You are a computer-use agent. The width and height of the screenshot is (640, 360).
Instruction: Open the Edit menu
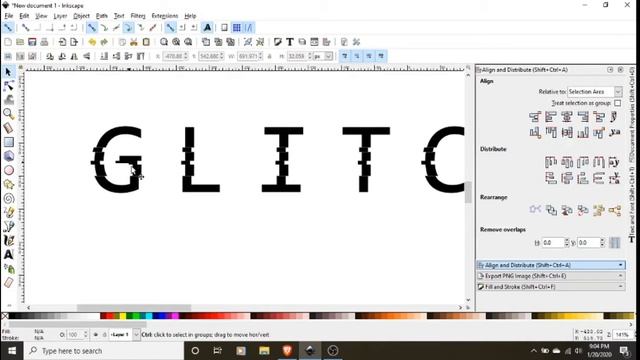click(x=24, y=16)
